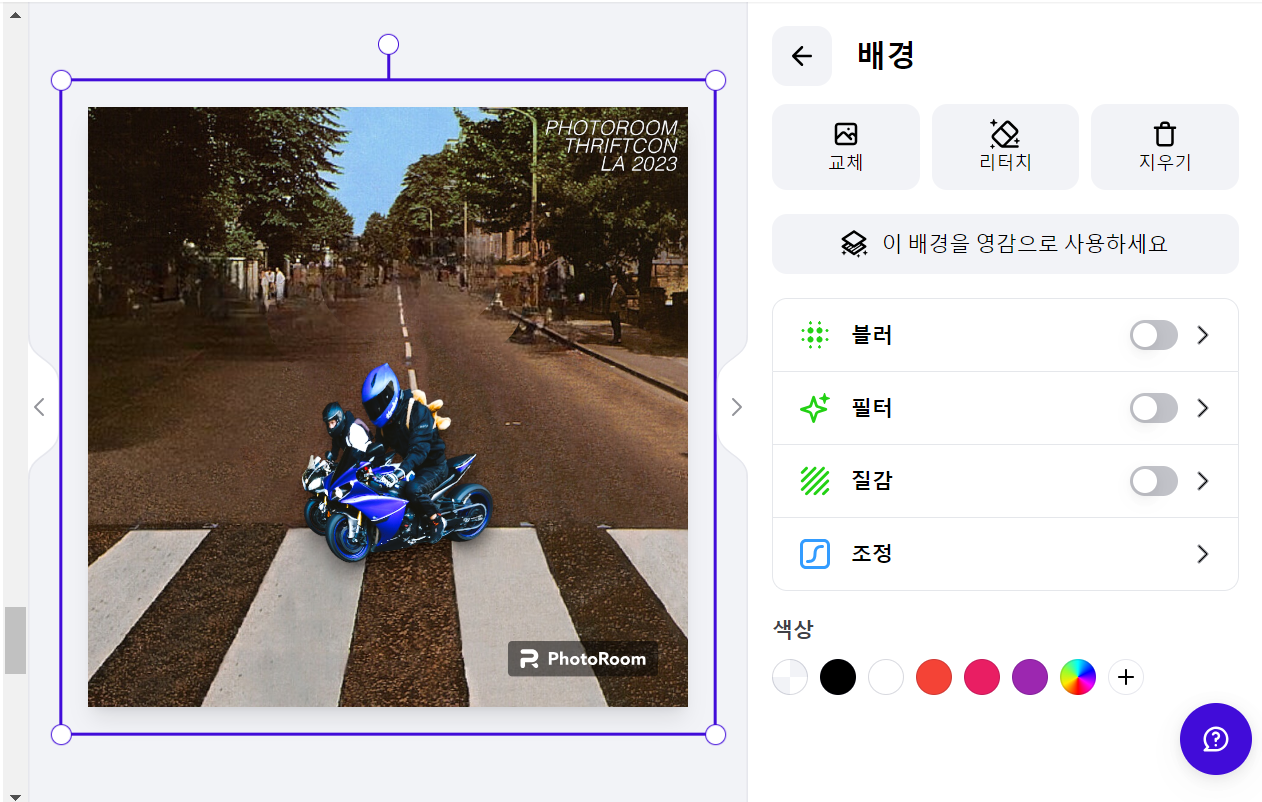Click the PhotoRoom watermark badge

[x=583, y=658]
